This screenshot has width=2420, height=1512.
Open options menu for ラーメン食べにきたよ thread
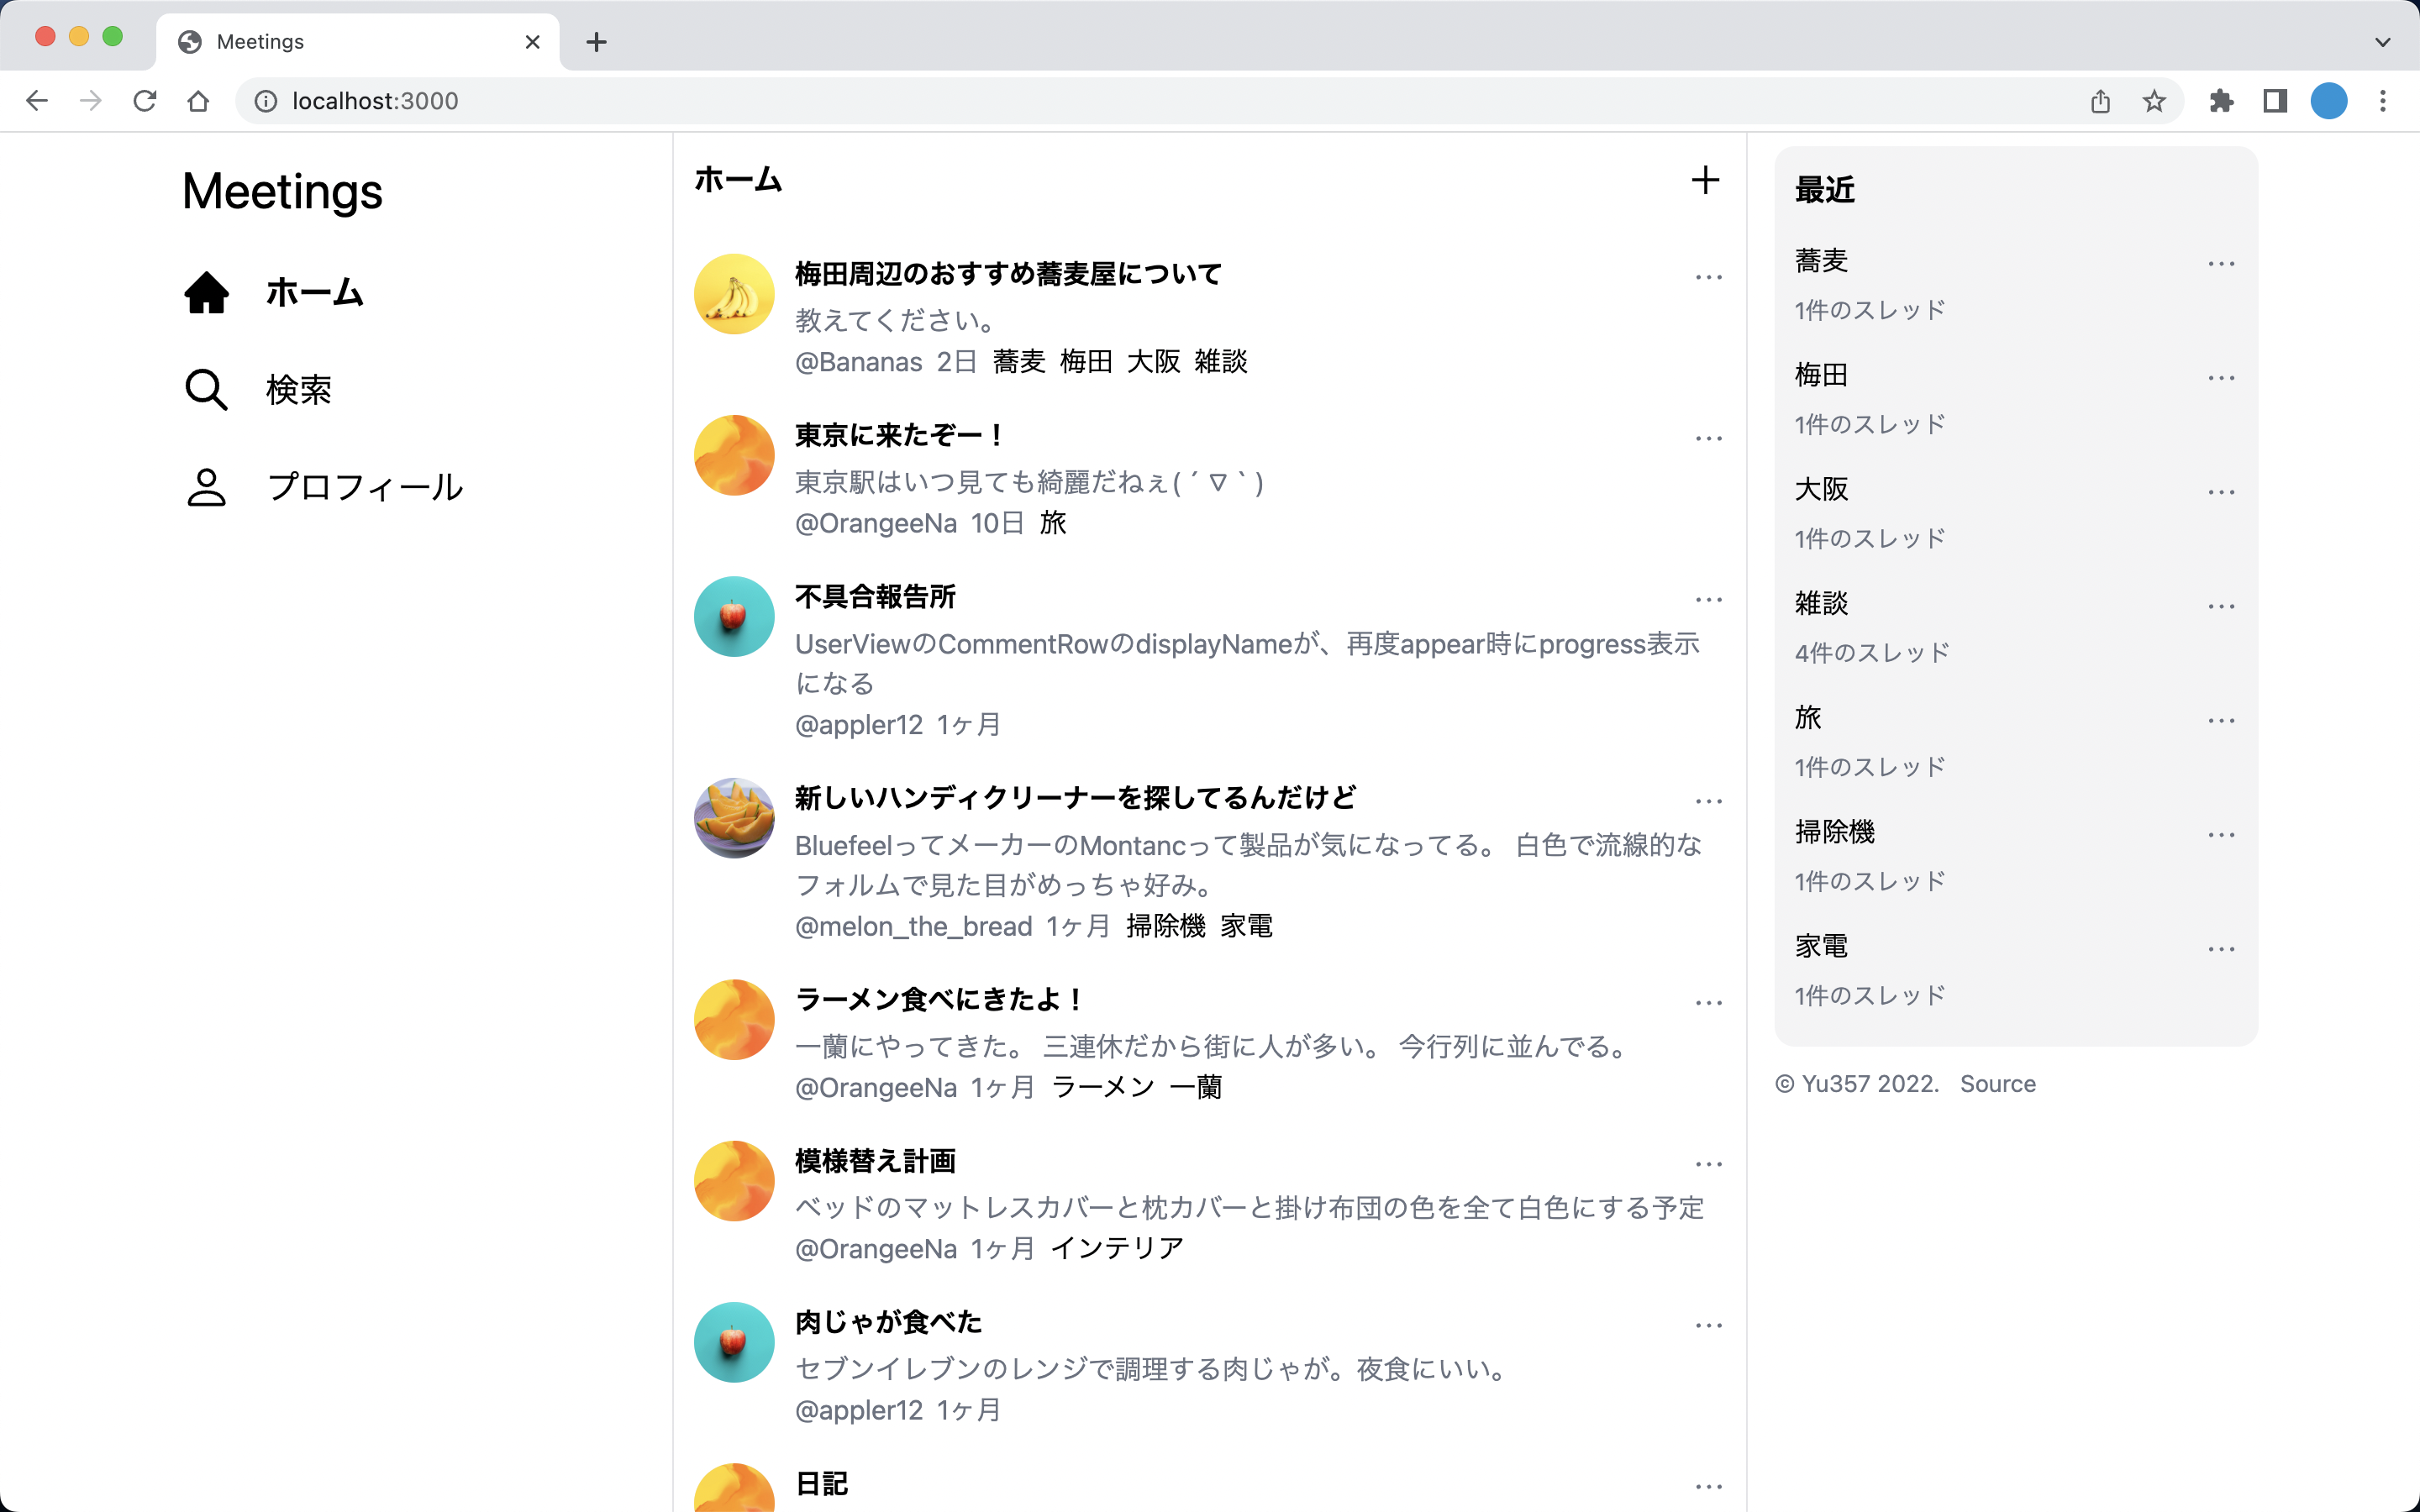coord(1708,1002)
